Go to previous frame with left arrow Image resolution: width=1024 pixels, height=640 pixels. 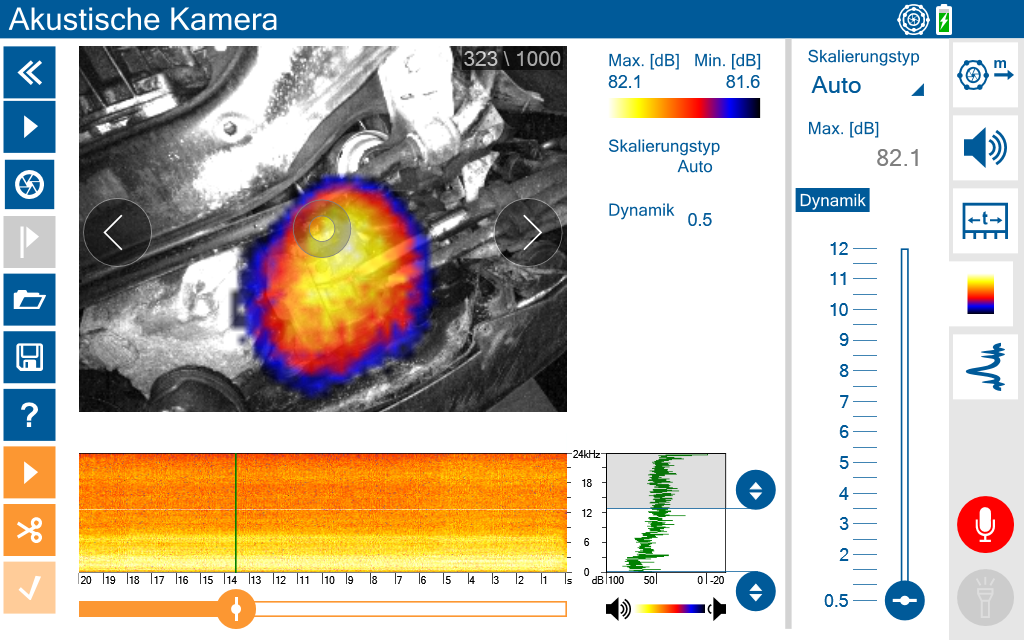(x=118, y=232)
